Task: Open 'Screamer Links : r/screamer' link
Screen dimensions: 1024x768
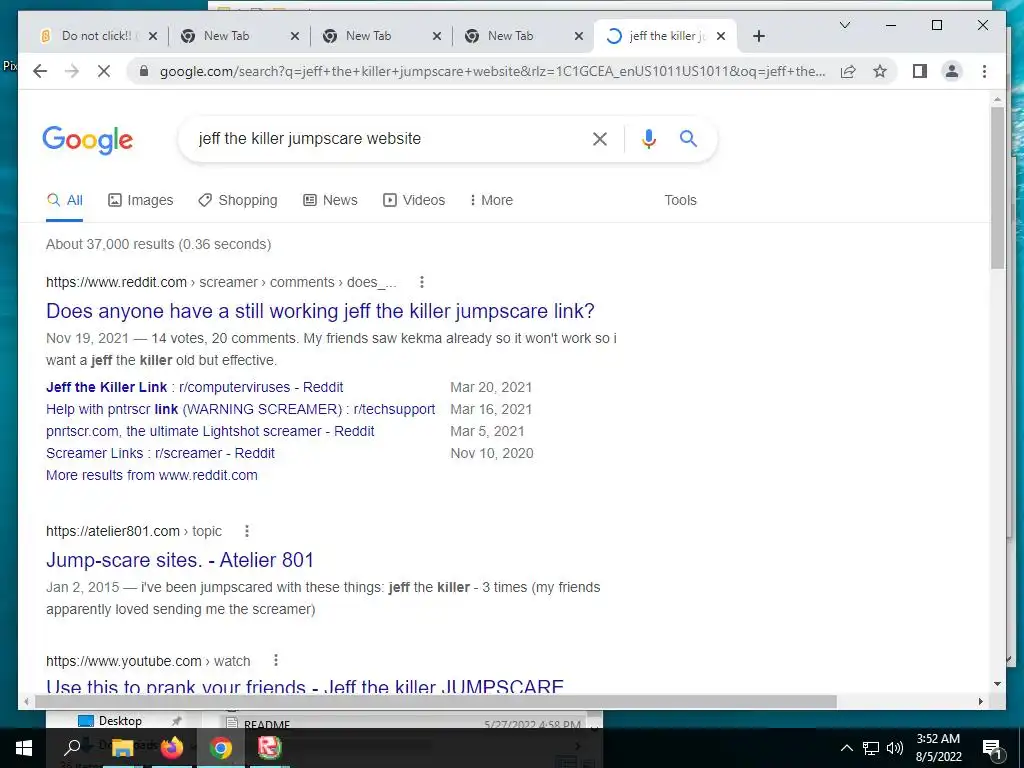Action: click(160, 453)
